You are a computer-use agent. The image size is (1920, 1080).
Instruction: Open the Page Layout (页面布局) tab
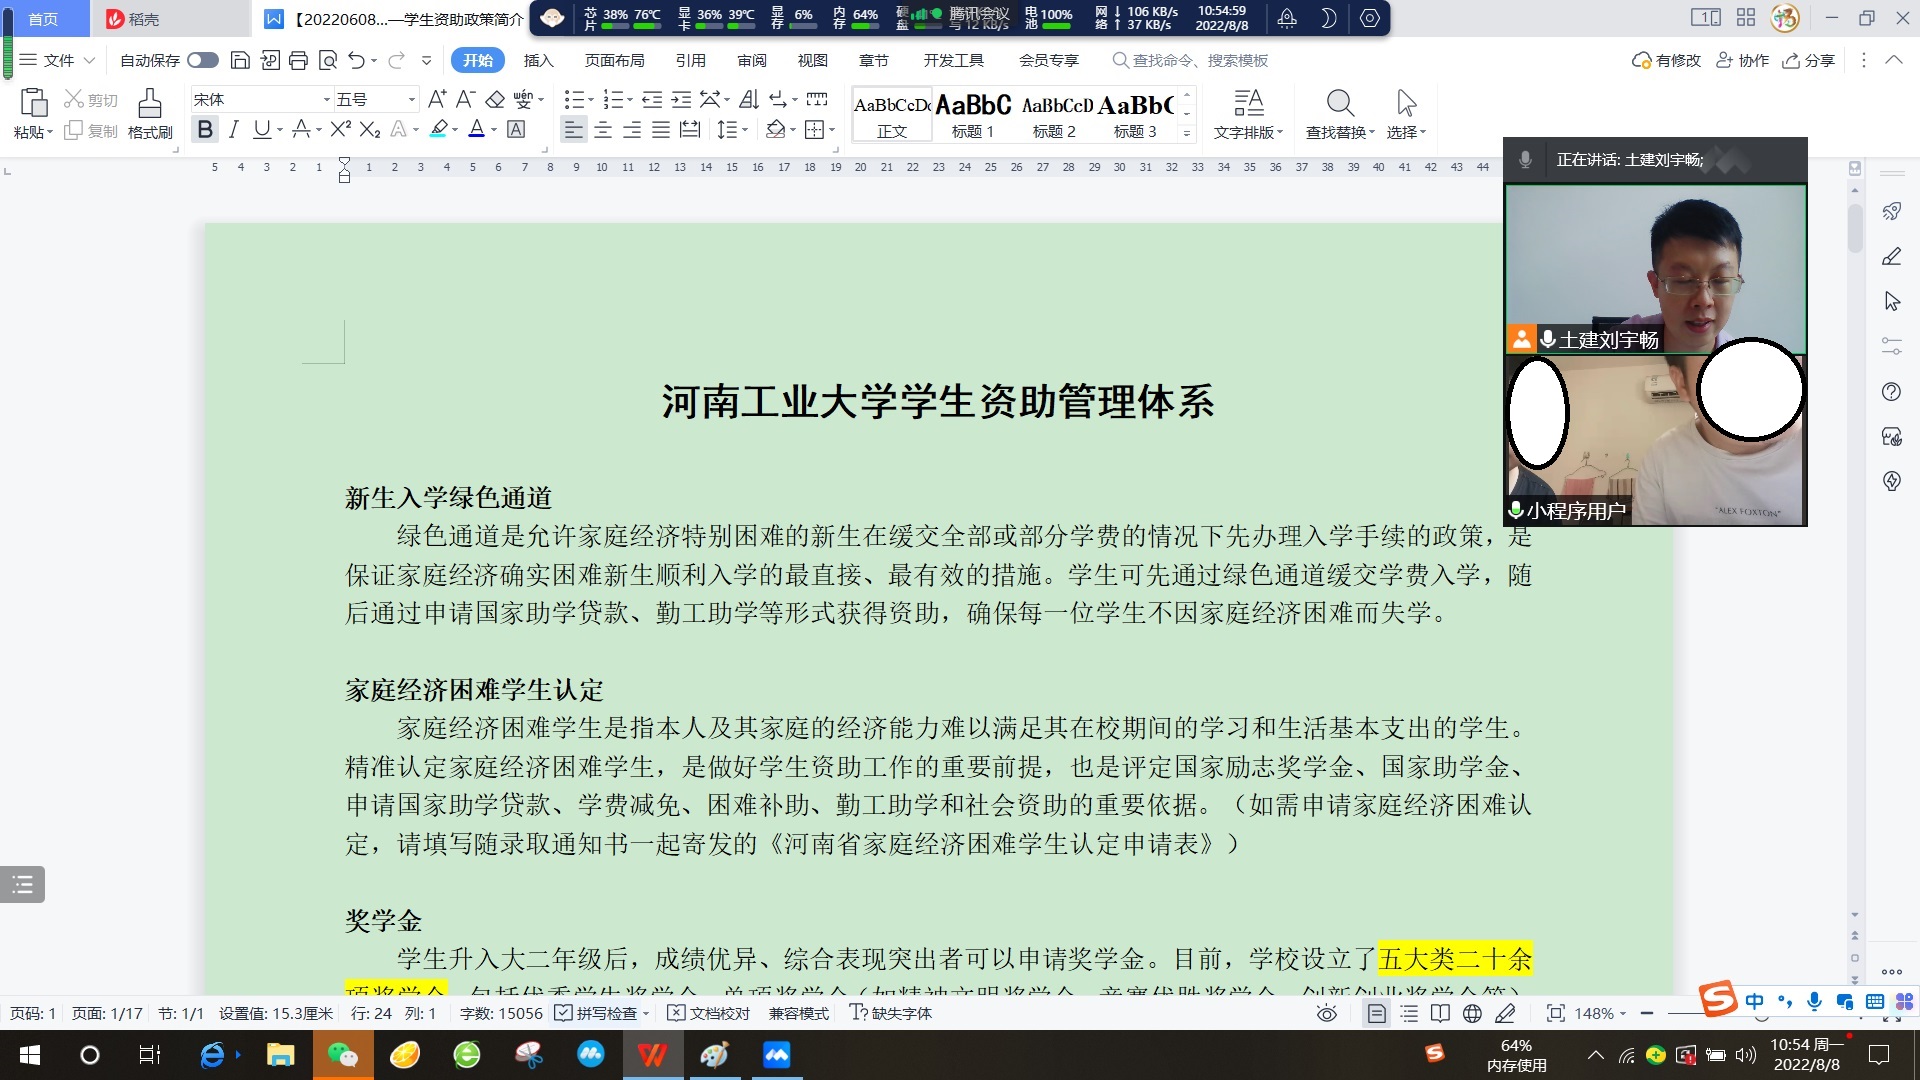[x=614, y=60]
